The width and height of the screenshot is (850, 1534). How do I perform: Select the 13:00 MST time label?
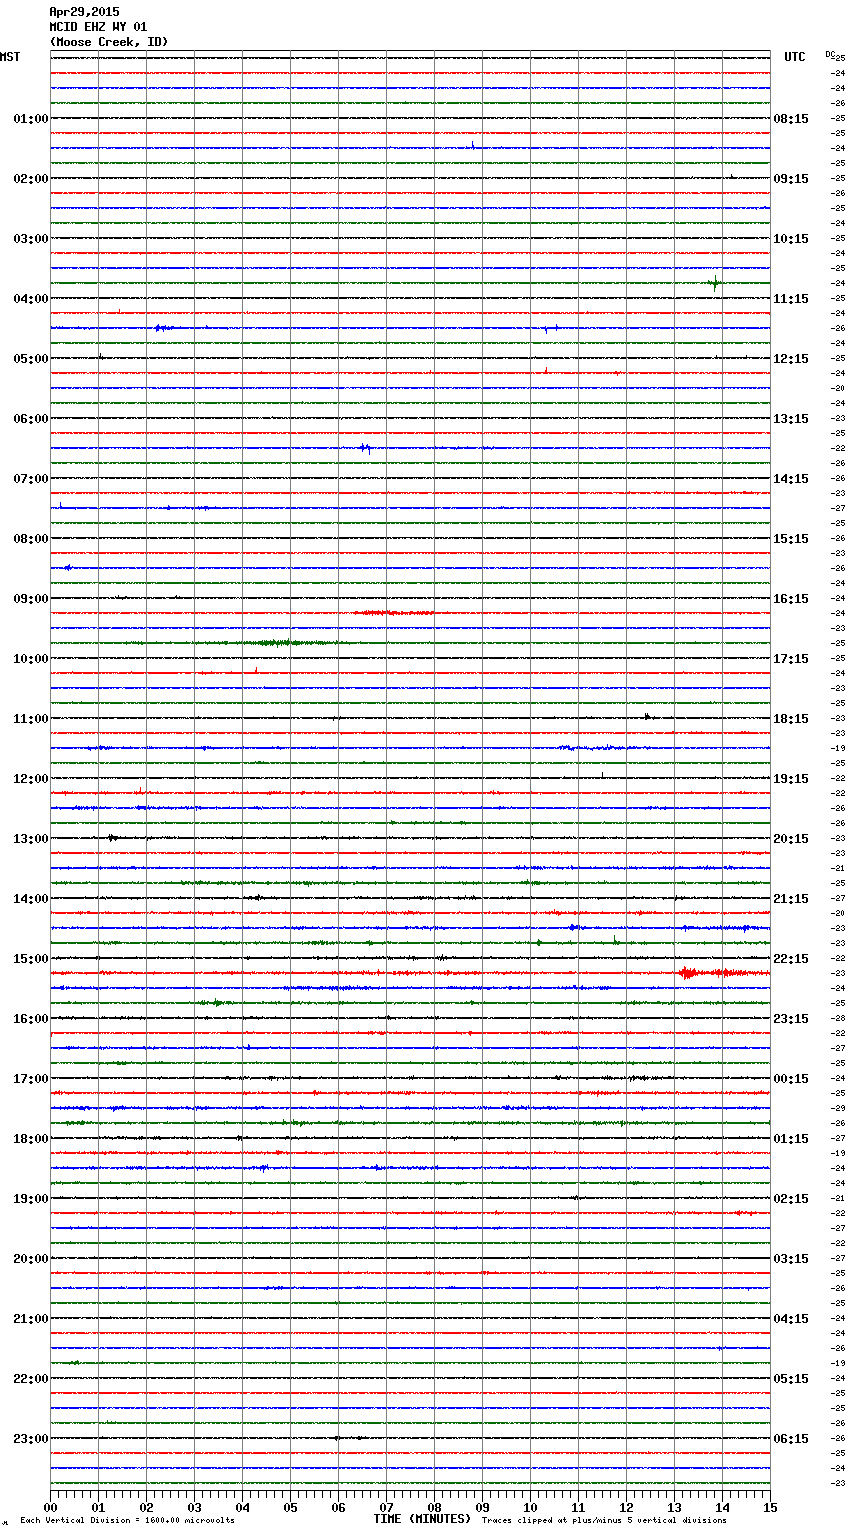coord(31,839)
